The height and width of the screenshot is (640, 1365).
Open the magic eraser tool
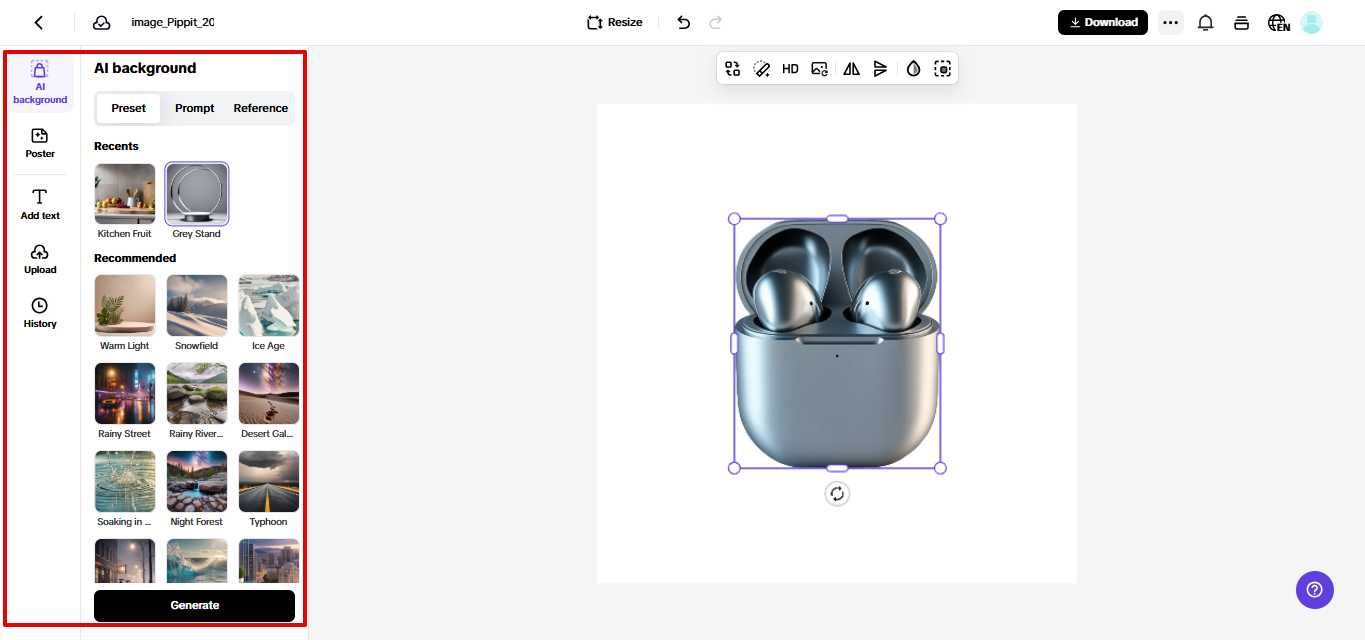pos(762,68)
